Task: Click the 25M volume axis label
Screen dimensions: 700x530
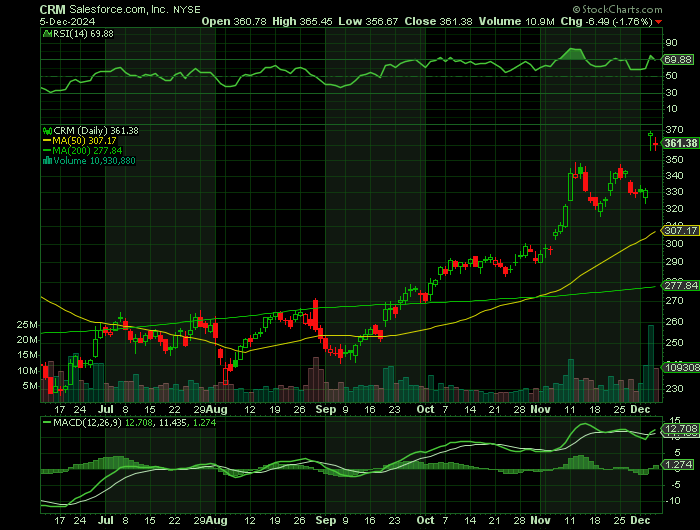Action: tap(27, 325)
